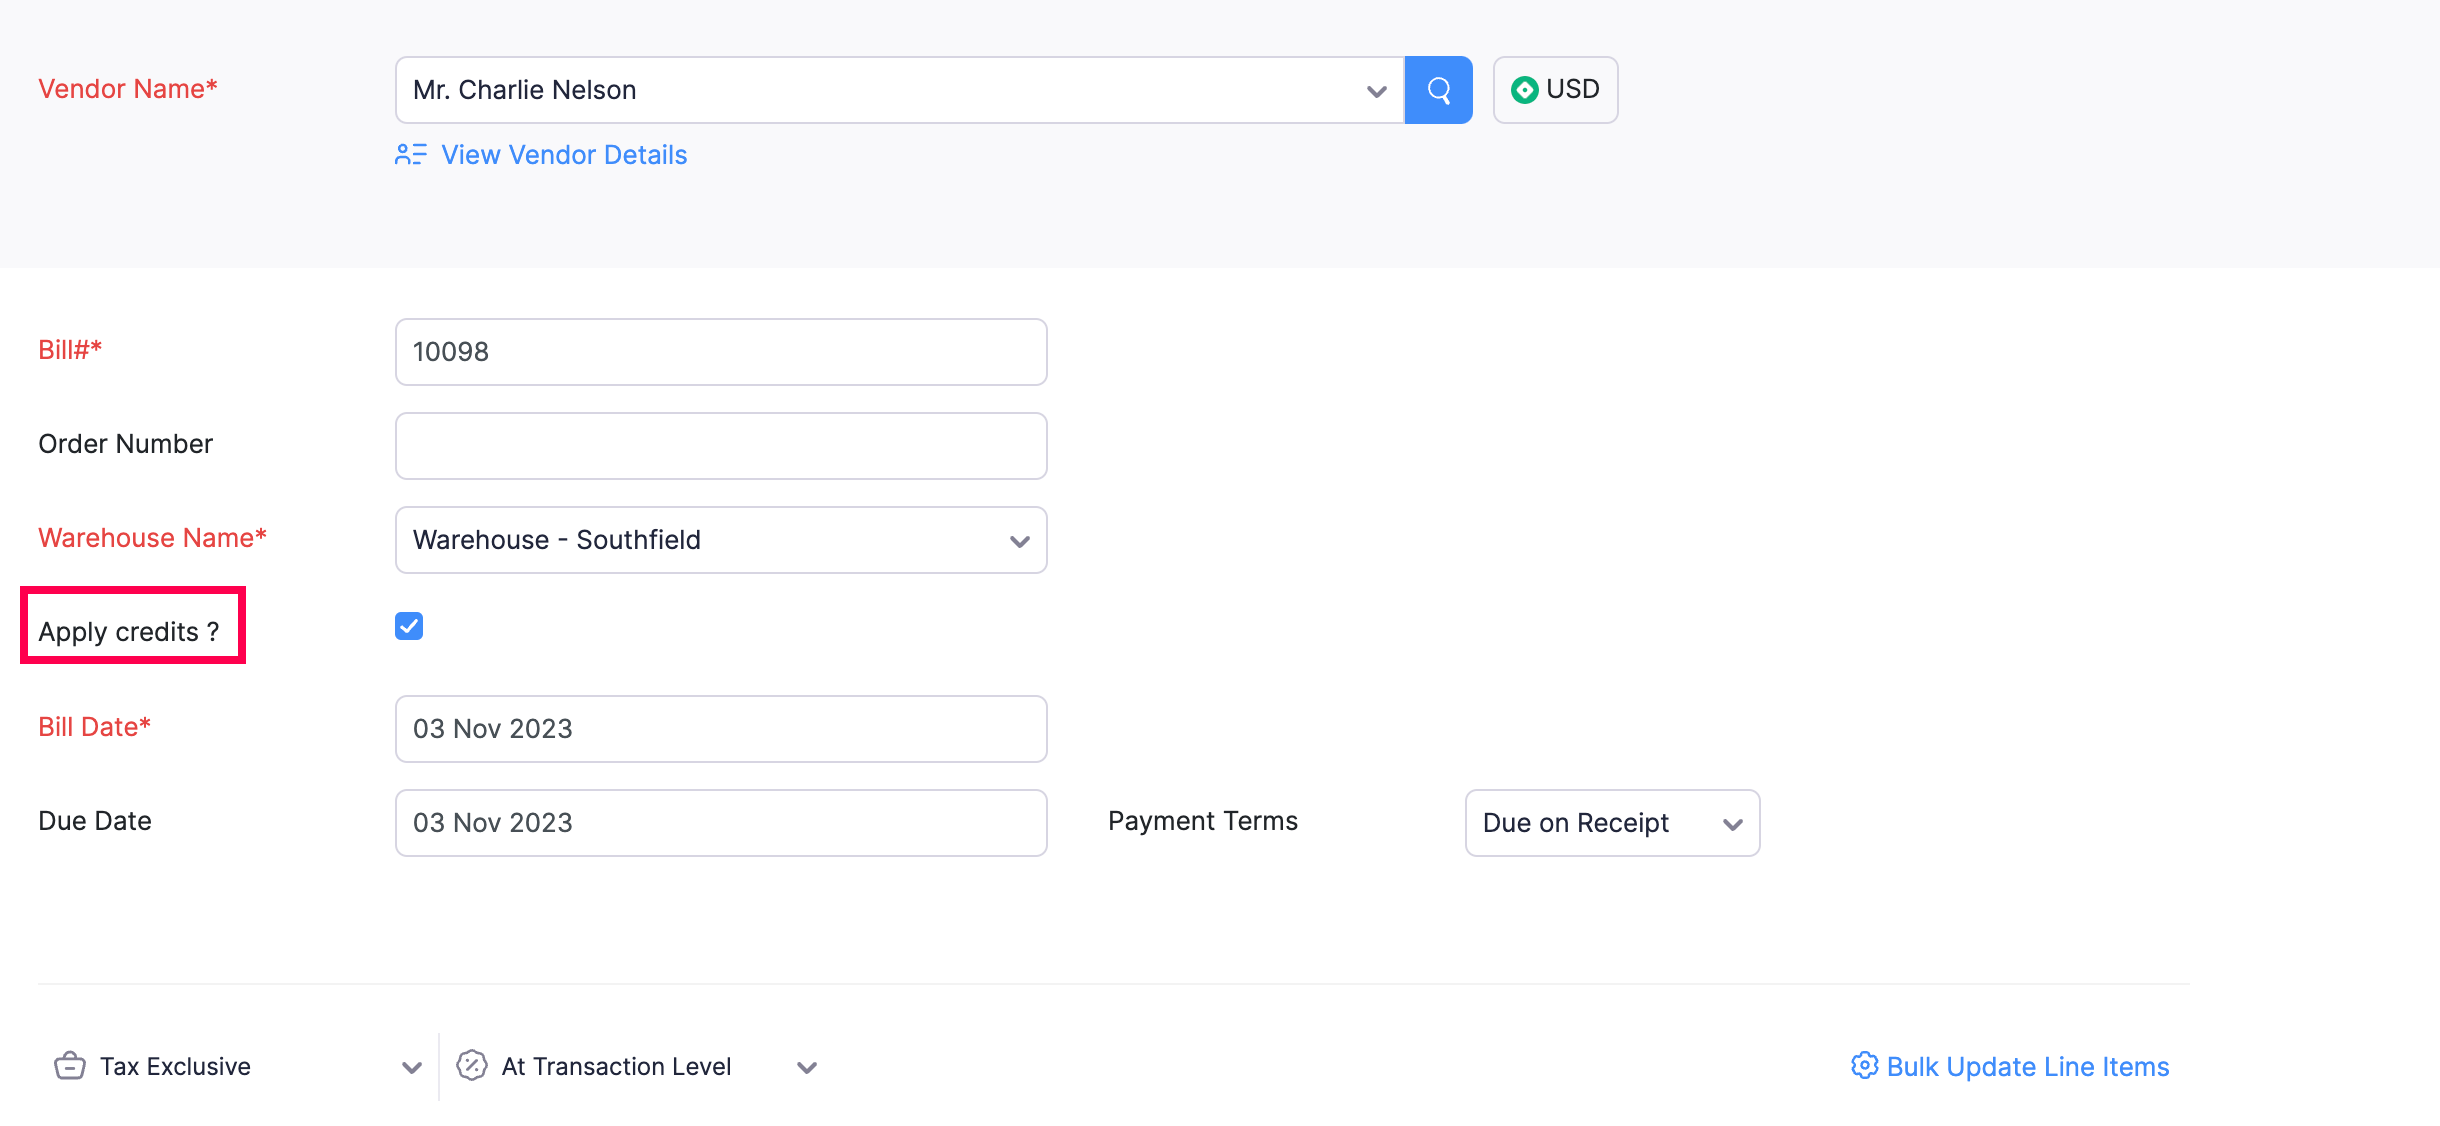
Task: Open the View Vendor Details link
Action: pos(564,155)
